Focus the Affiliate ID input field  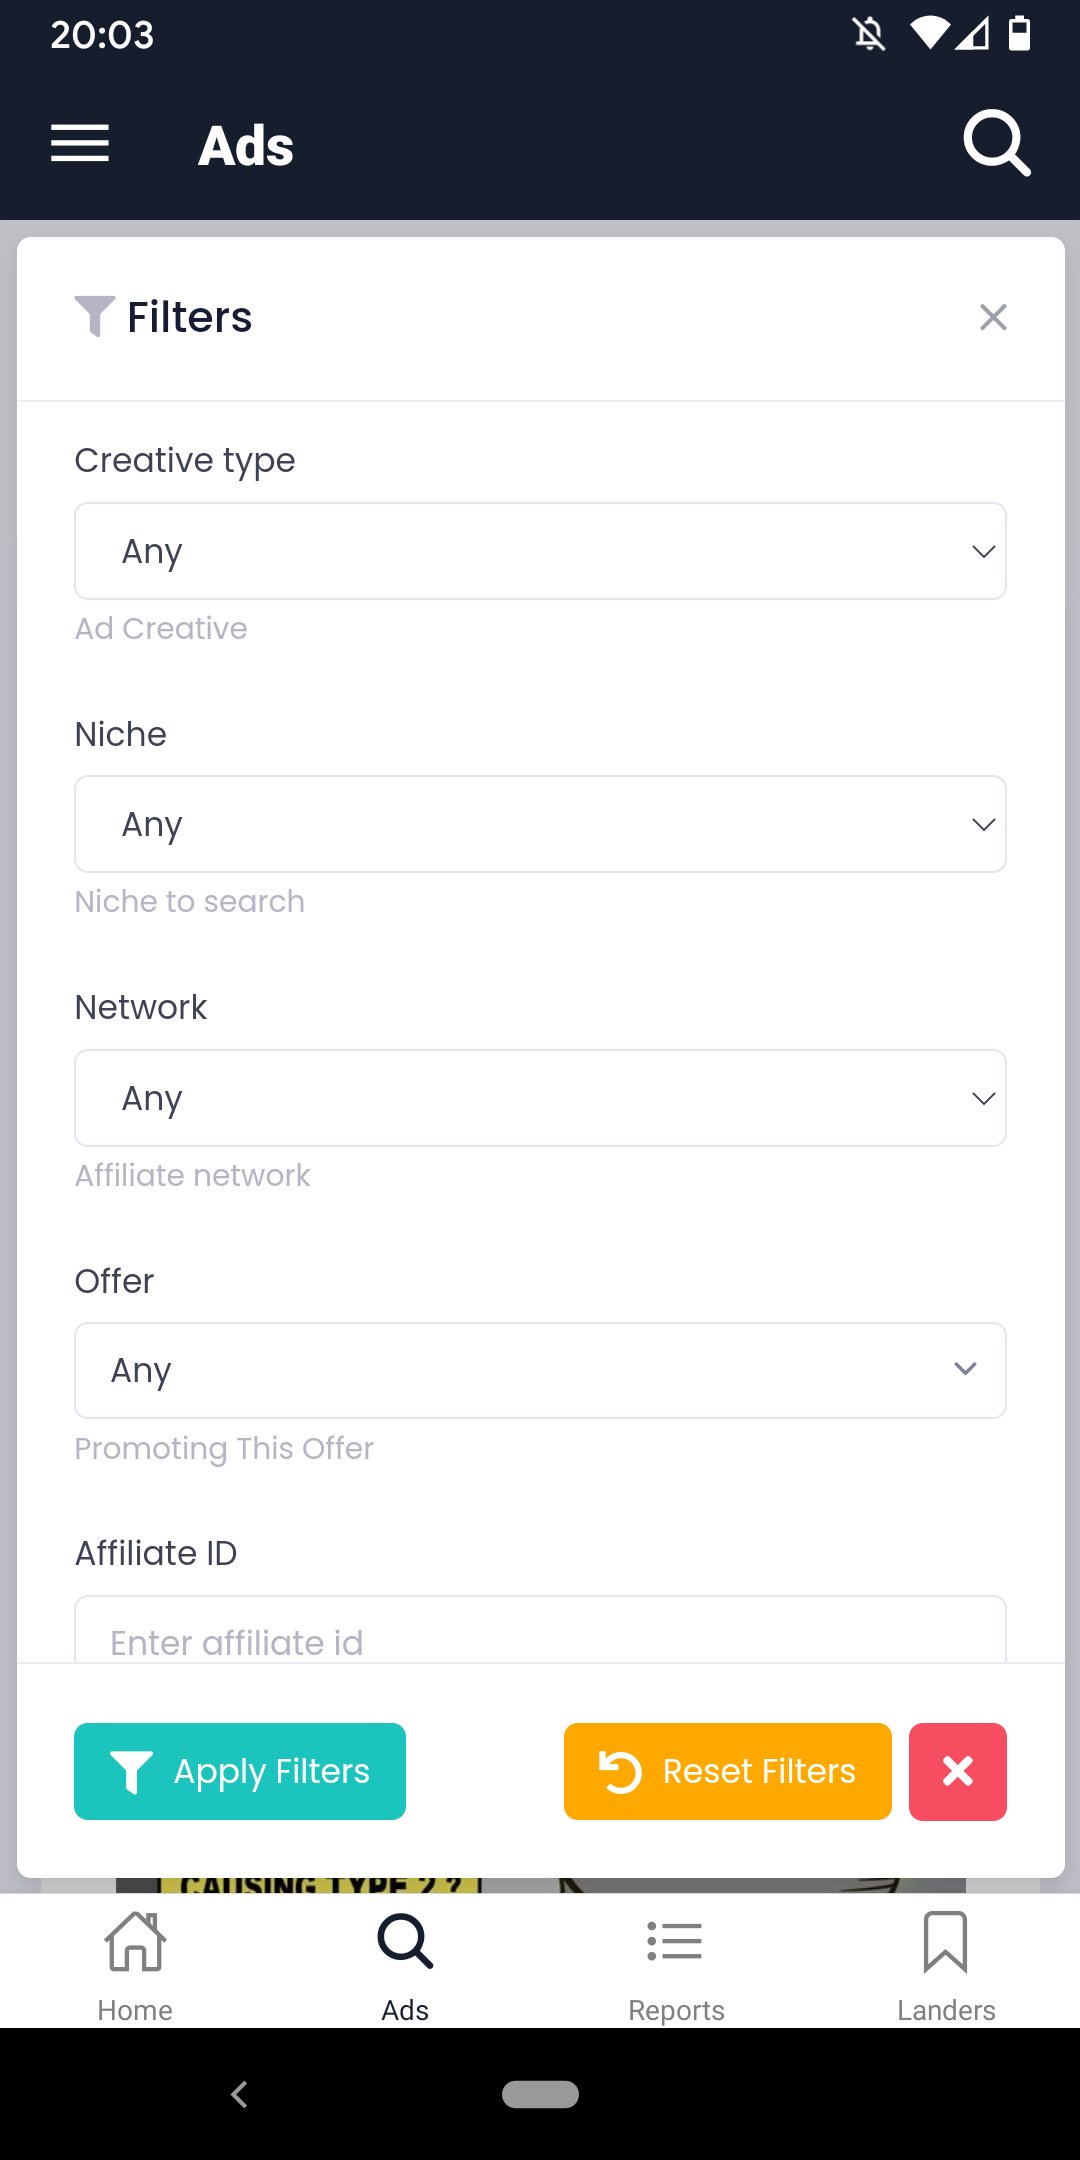(540, 1635)
